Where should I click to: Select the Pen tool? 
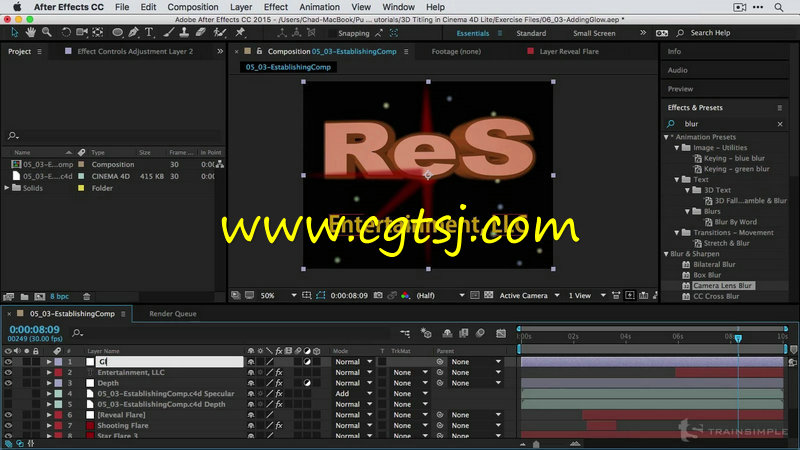coord(134,33)
